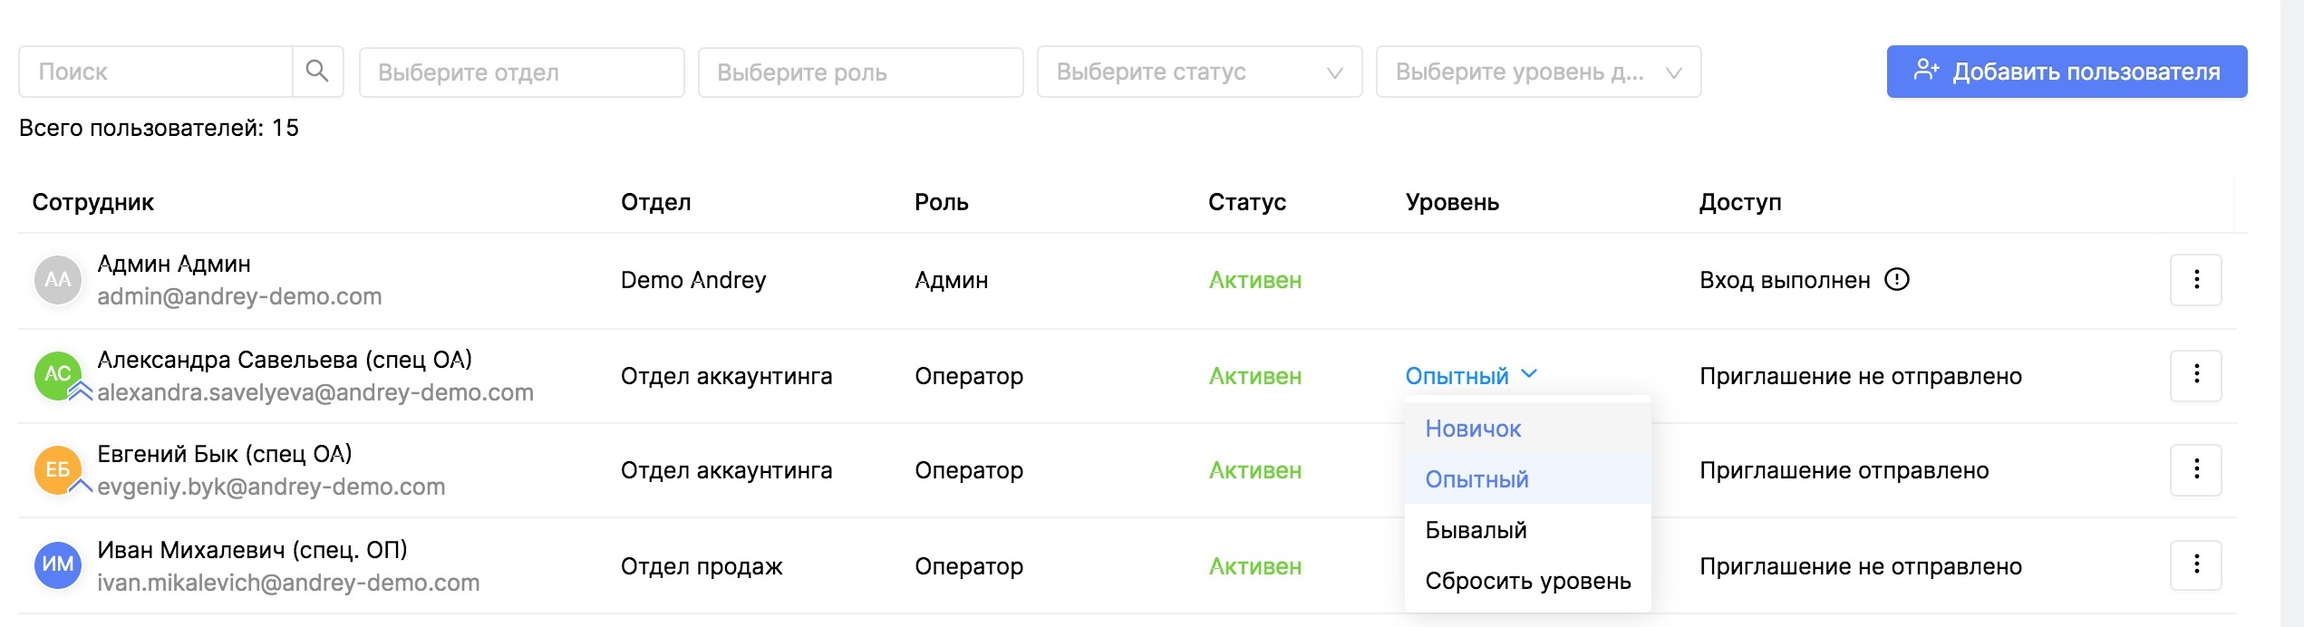The height and width of the screenshot is (627, 2304).
Task: Click the green АС avatar
Action: pos(57,375)
